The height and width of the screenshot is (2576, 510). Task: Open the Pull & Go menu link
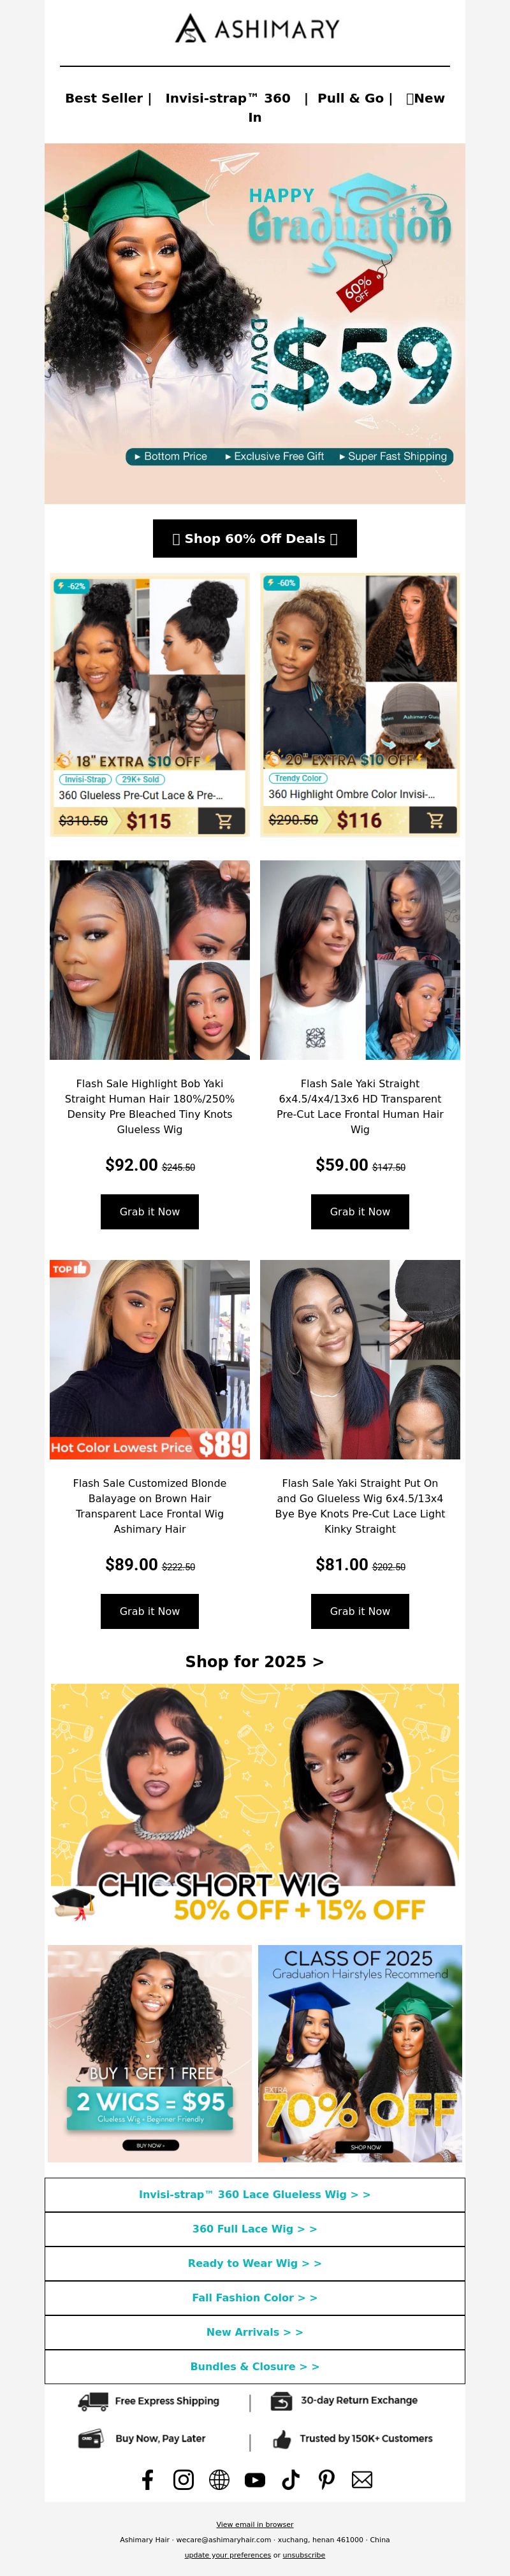click(x=350, y=98)
